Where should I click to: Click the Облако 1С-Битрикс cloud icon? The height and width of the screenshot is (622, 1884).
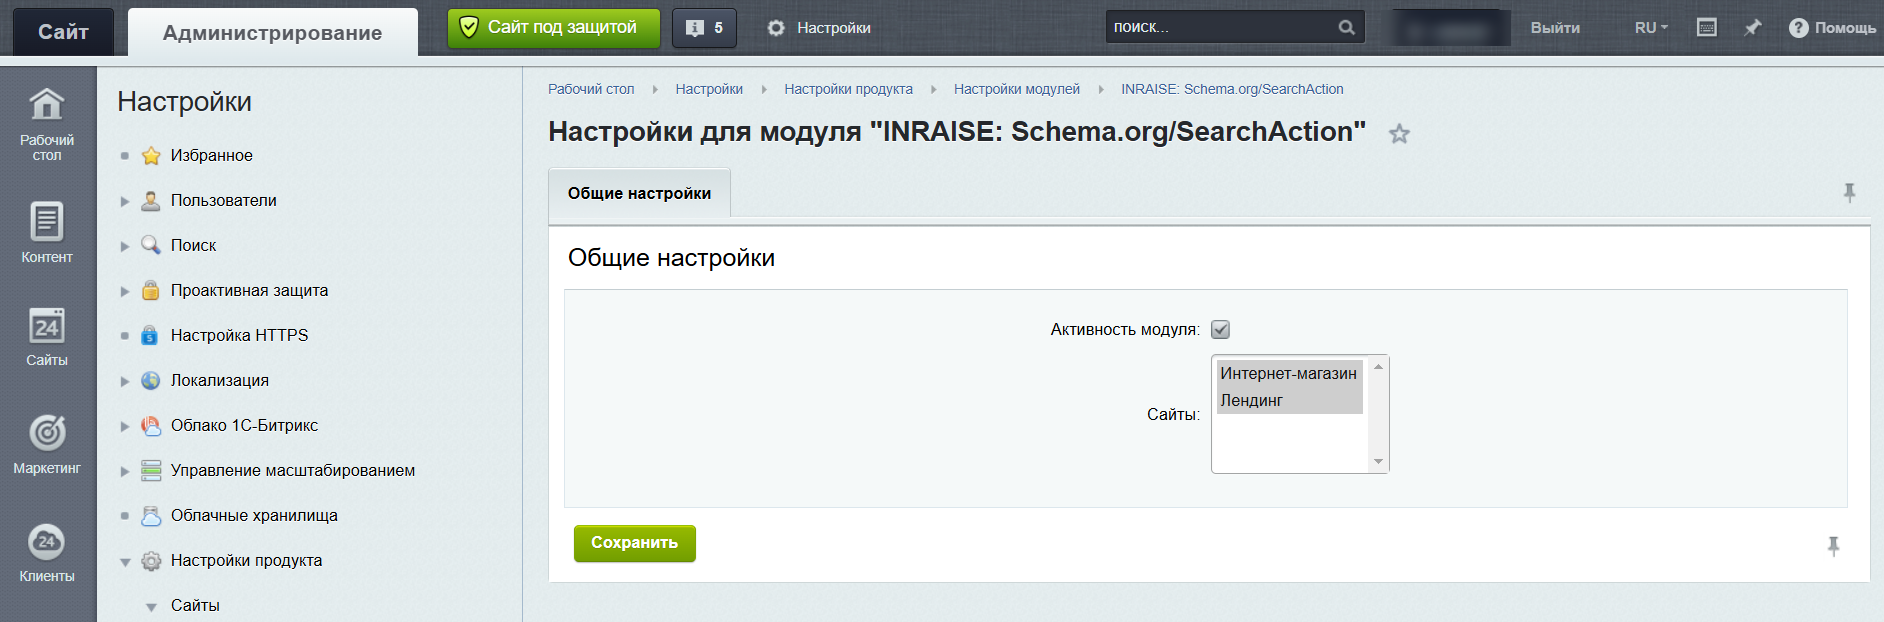pos(151,425)
